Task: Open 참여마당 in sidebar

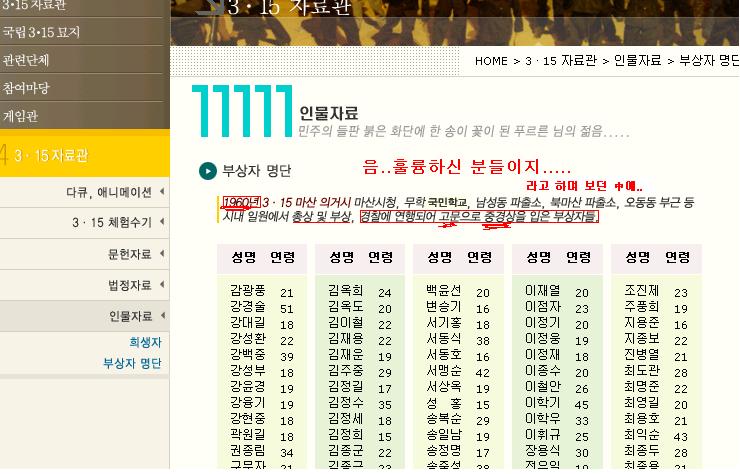Action: pyautogui.click(x=25, y=88)
